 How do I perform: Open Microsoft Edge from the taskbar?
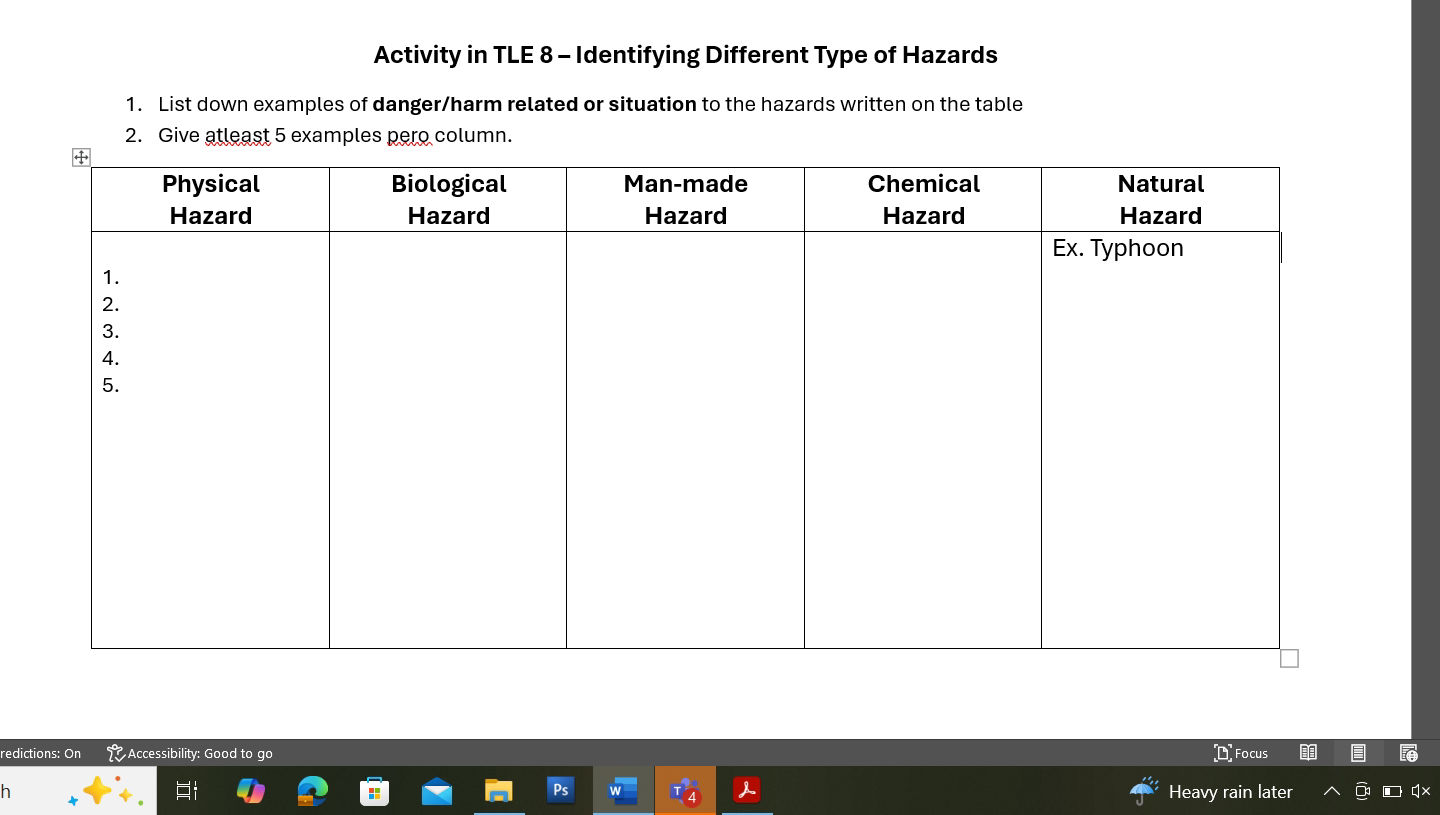pyautogui.click(x=312, y=791)
